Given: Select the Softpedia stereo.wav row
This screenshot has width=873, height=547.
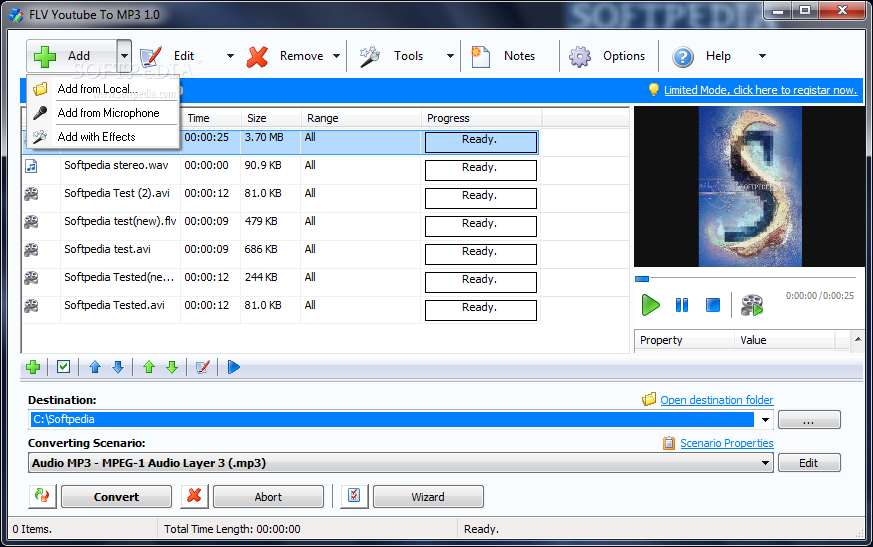Looking at the screenshot, I should click(281, 170).
